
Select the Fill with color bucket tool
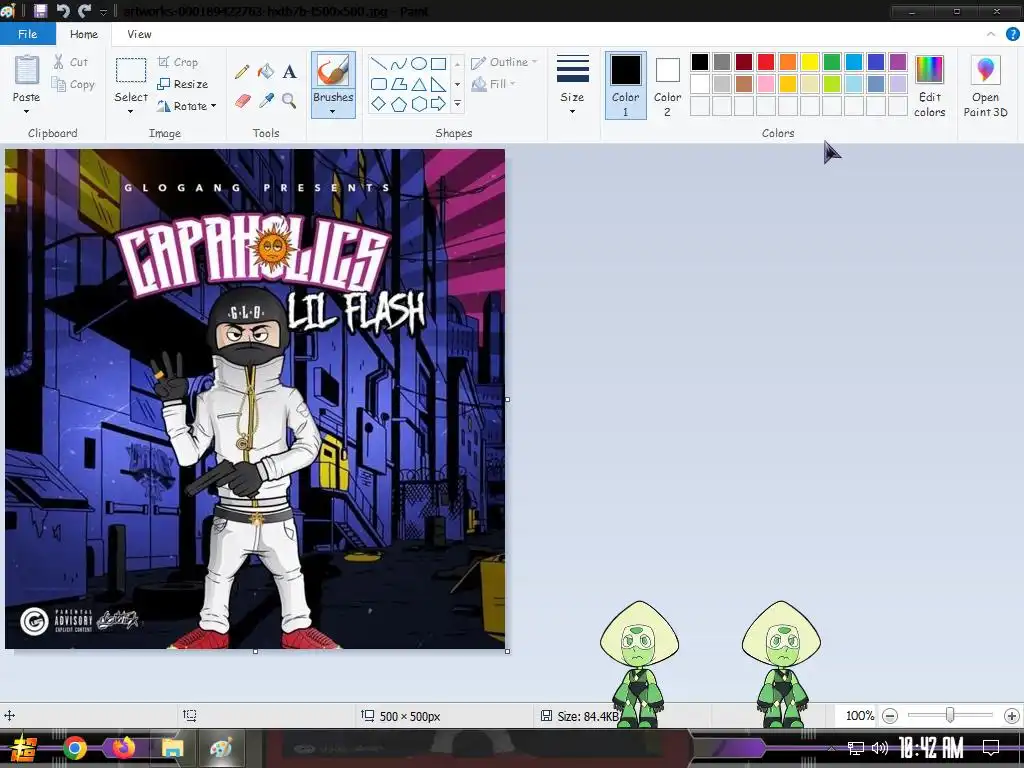(265, 71)
